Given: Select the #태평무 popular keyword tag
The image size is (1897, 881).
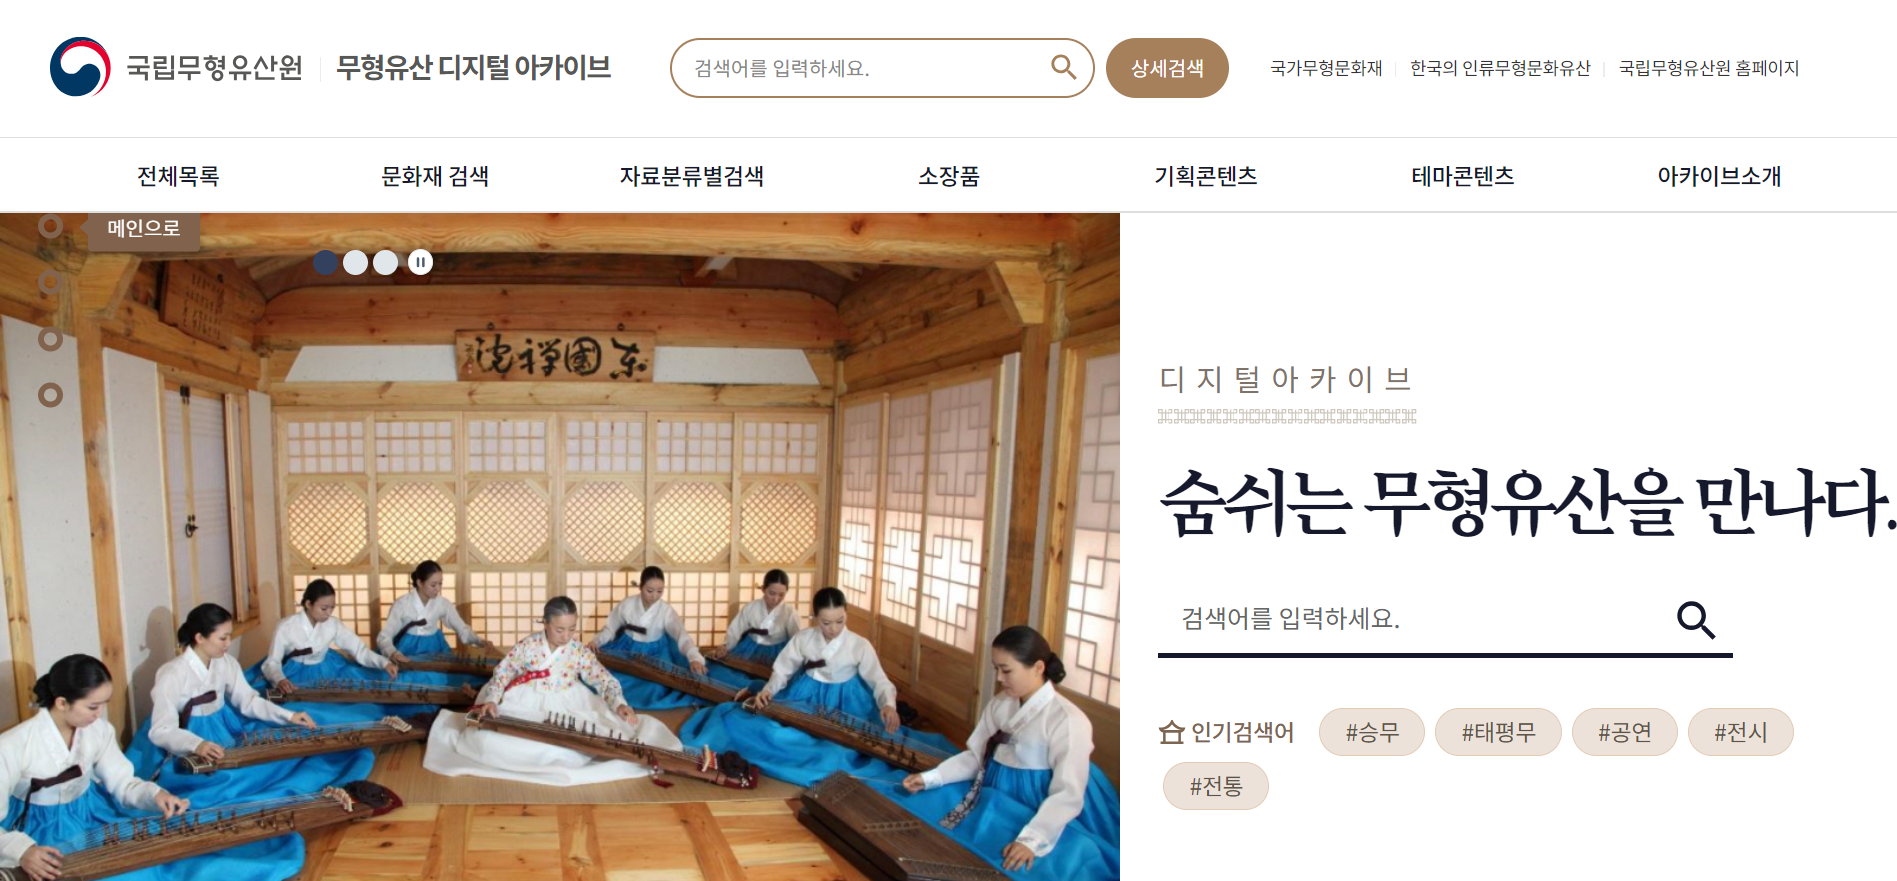Looking at the screenshot, I should [x=1498, y=732].
